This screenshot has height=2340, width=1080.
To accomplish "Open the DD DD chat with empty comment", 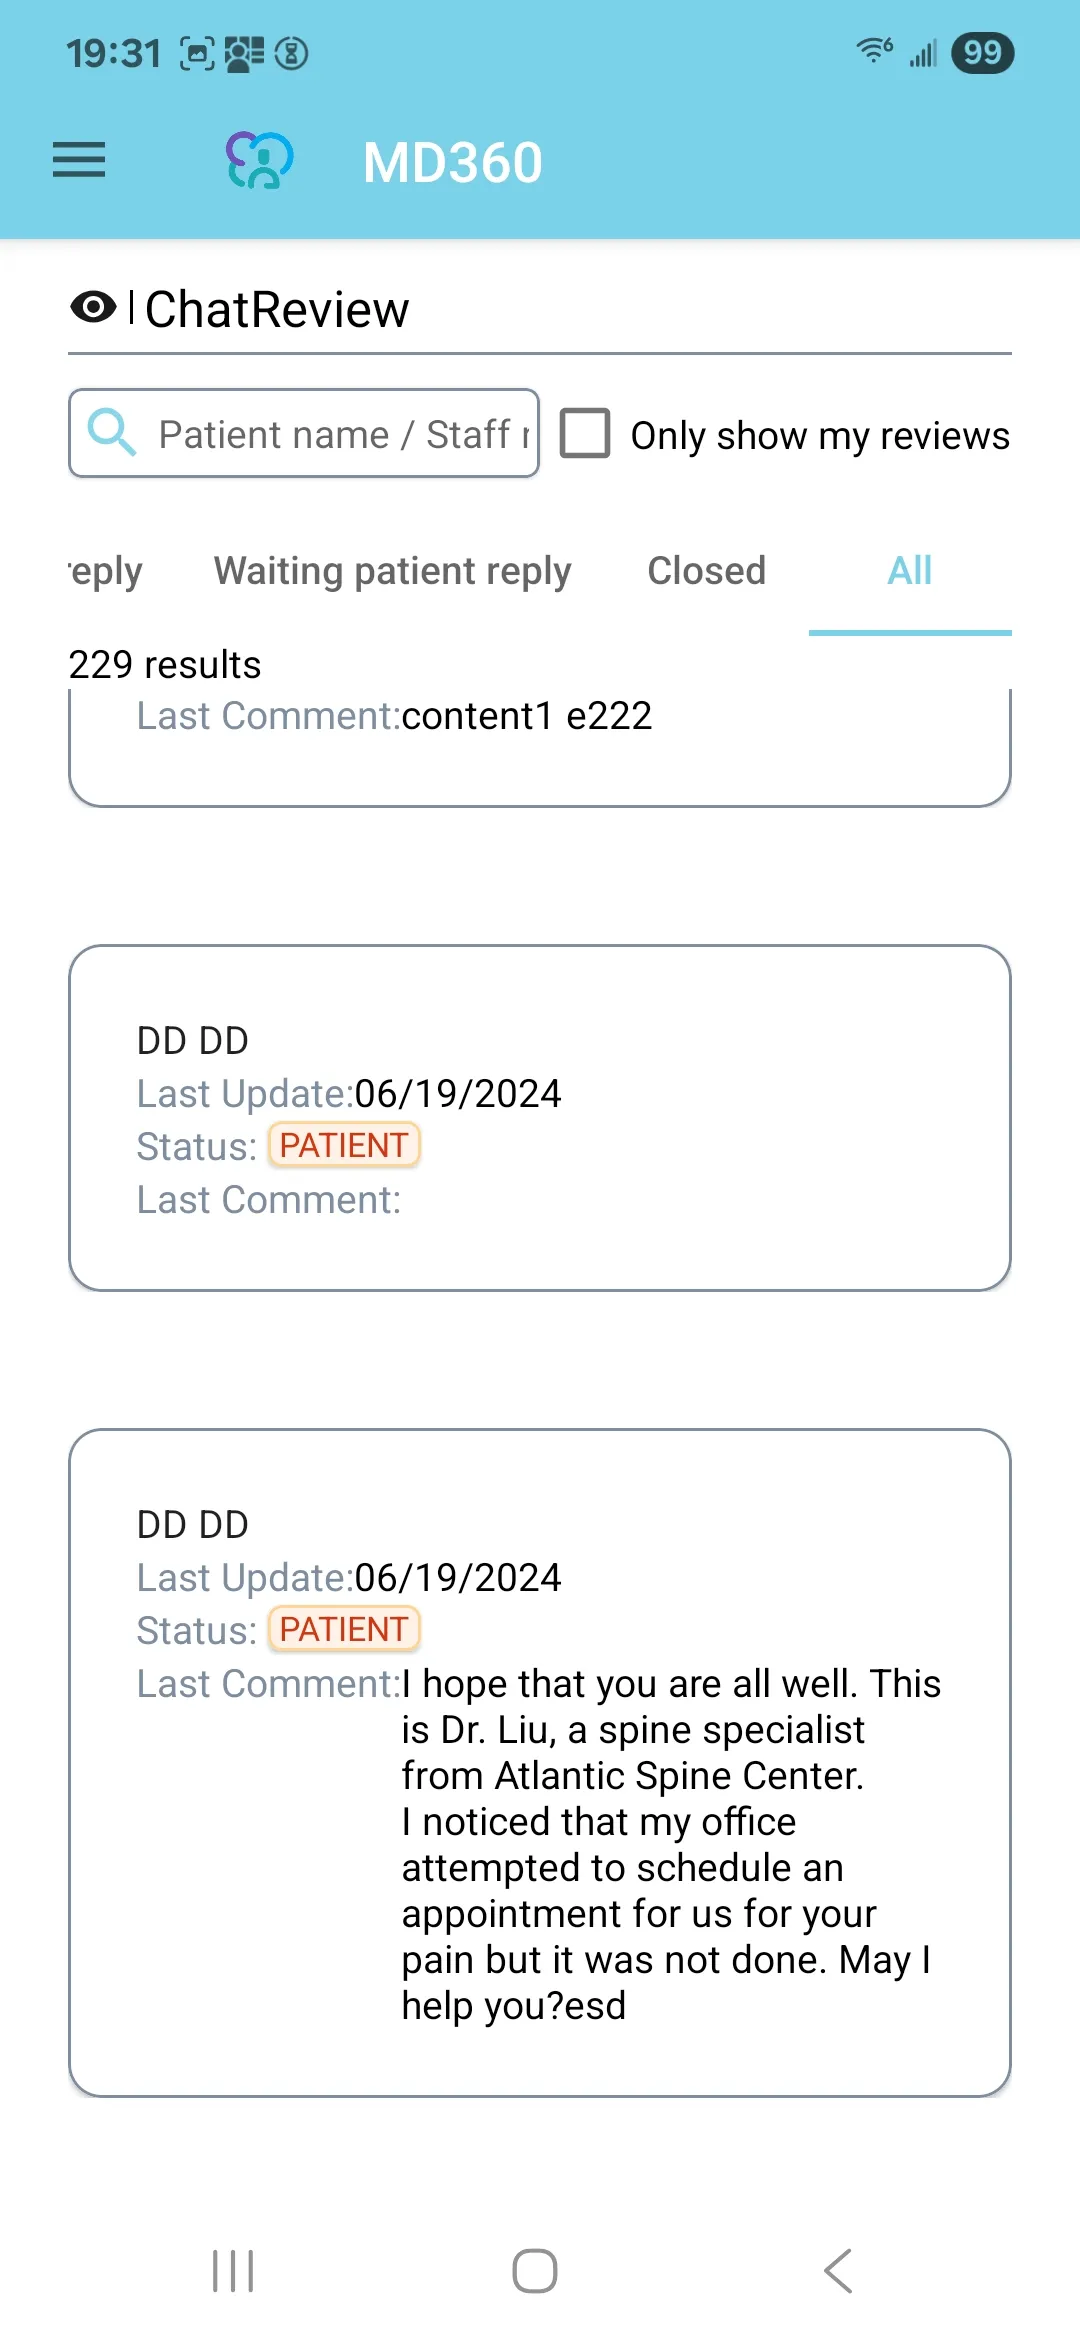I will [x=539, y=1117].
